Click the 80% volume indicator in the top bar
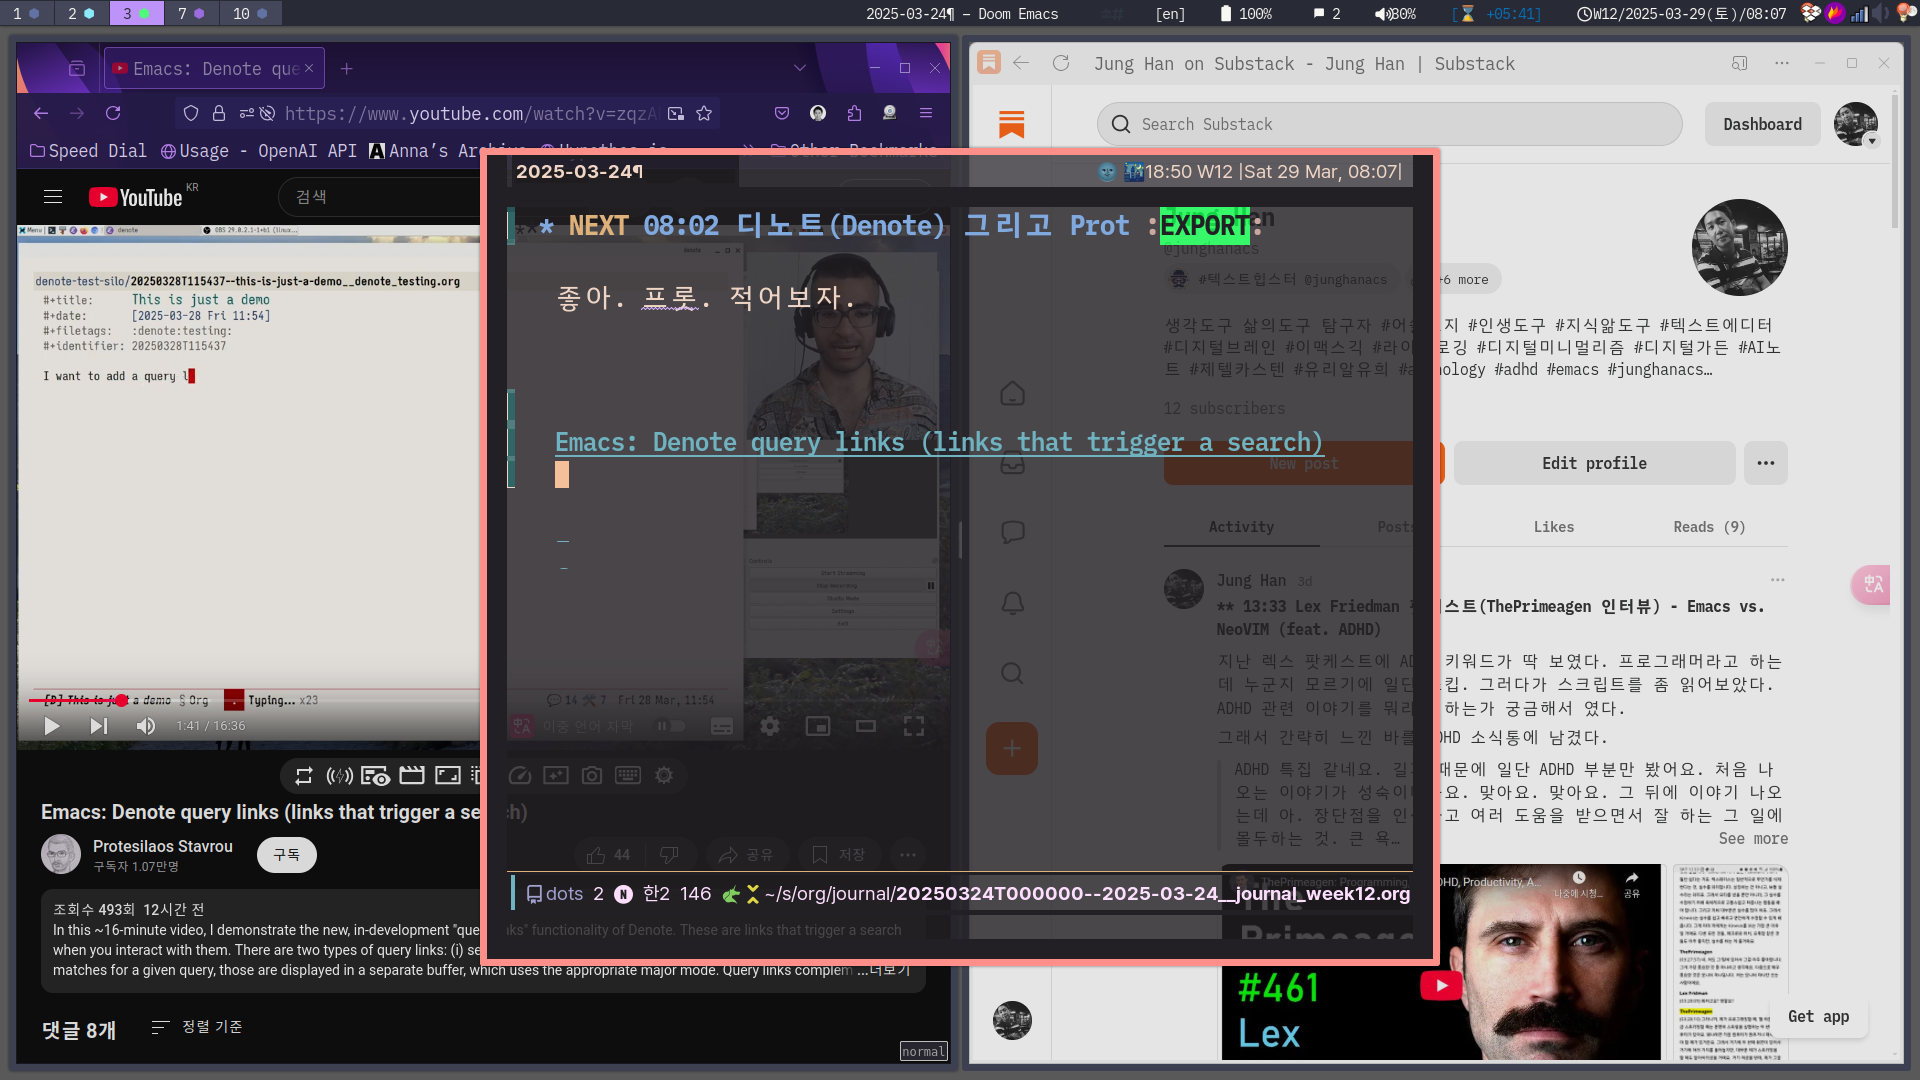 (1395, 13)
